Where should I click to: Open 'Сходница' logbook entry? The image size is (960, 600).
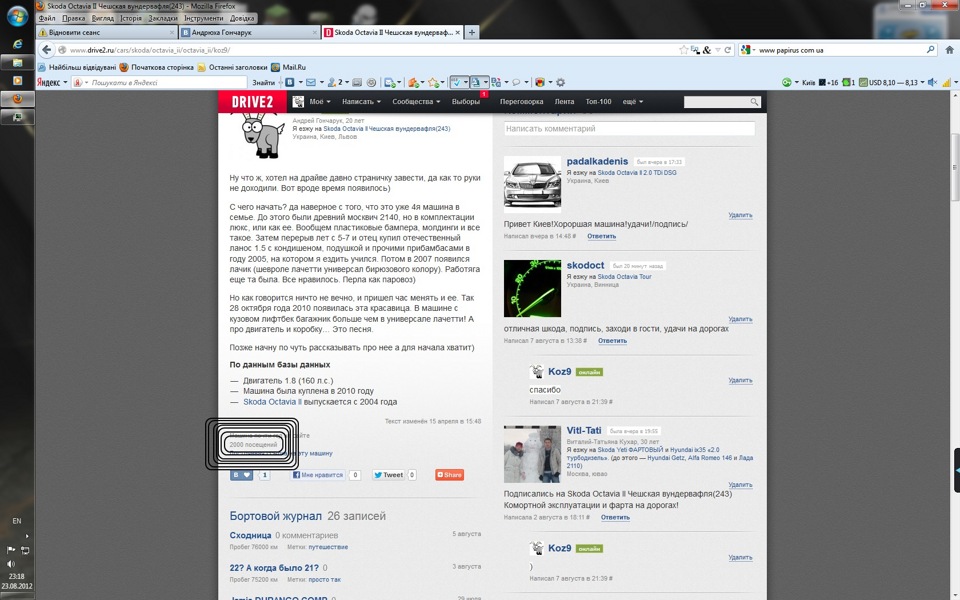click(x=250, y=535)
